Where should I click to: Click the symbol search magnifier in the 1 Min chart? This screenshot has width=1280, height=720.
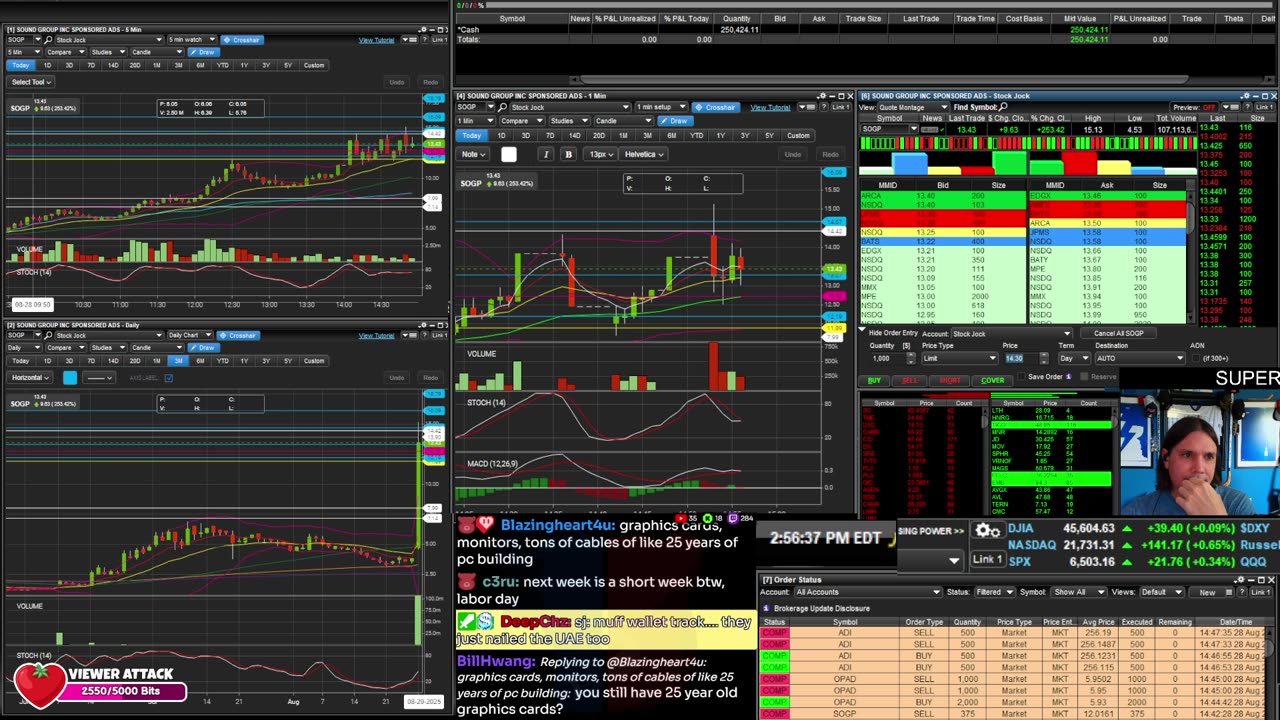coord(502,107)
